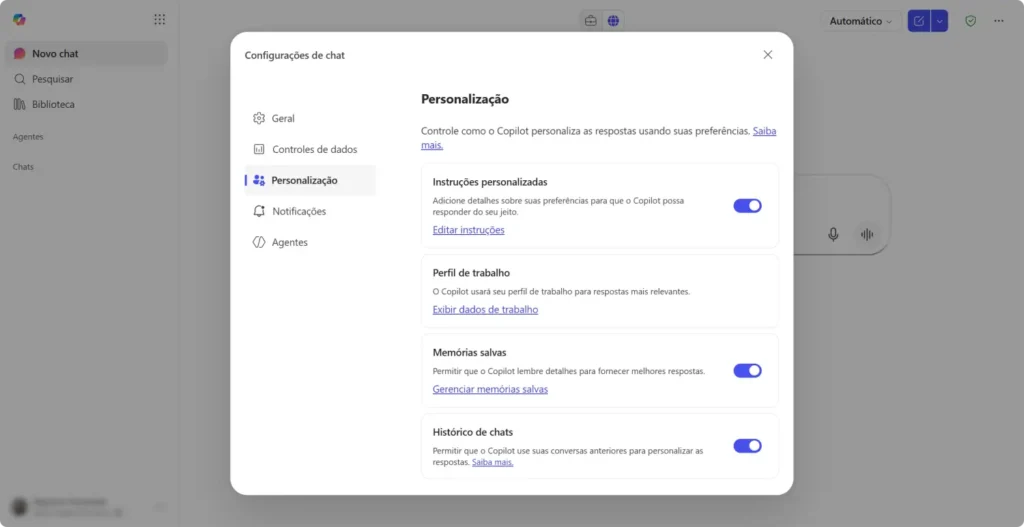The height and width of the screenshot is (527, 1024).
Task: Open the Geral settings tab
Action: (310, 118)
